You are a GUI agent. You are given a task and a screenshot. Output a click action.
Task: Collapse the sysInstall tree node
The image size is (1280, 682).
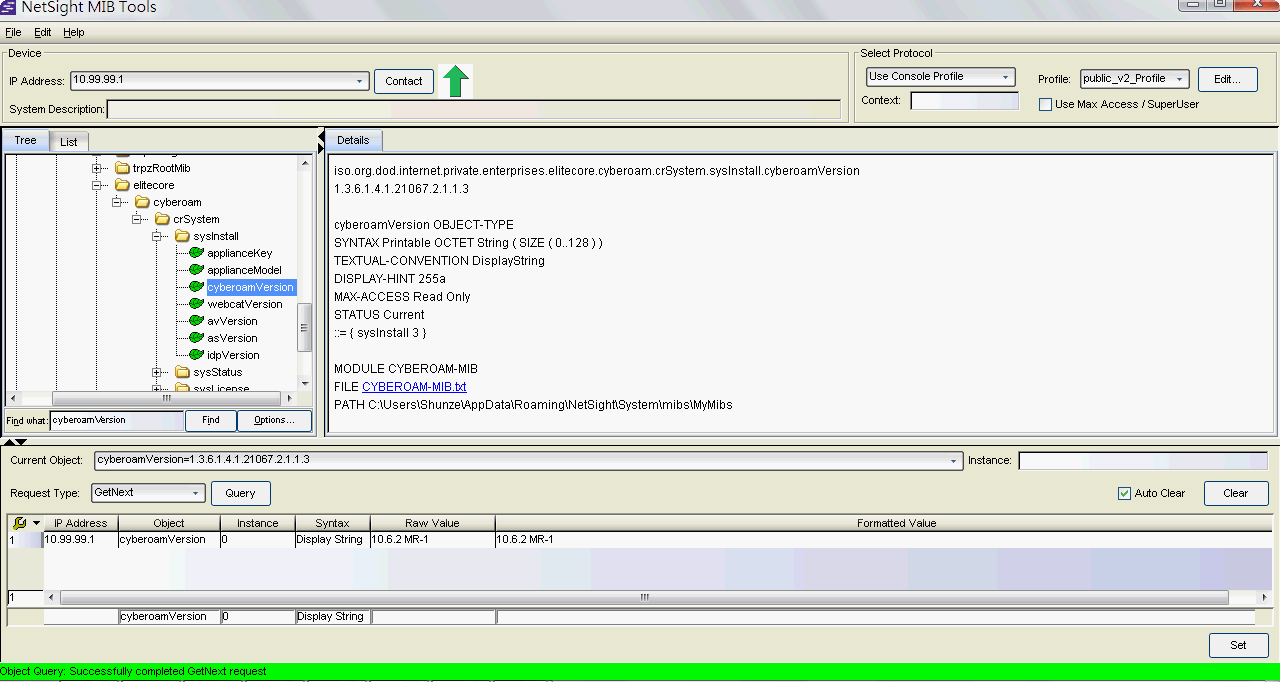157,236
